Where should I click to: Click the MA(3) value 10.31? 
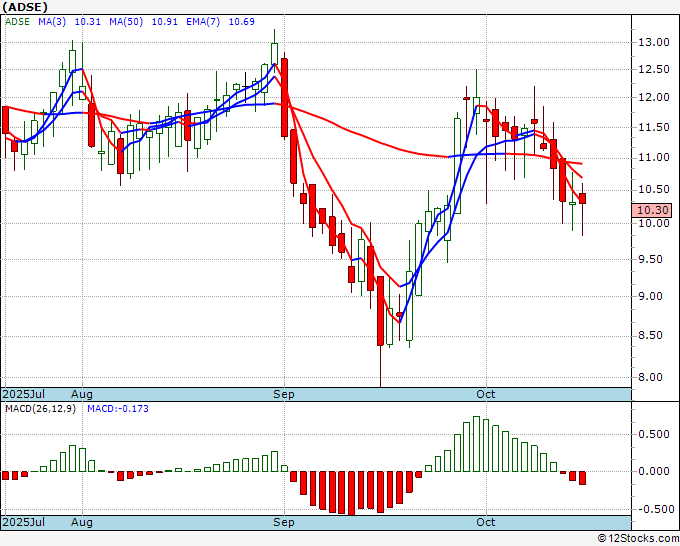88,22
